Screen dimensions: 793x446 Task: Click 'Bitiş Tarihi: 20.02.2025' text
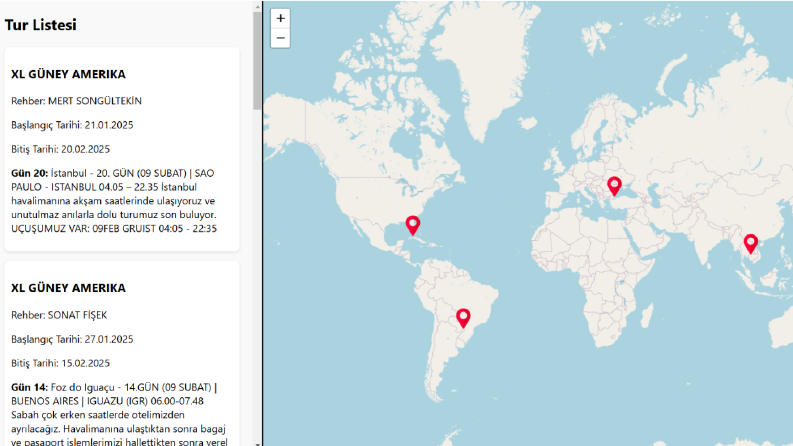(x=60, y=149)
